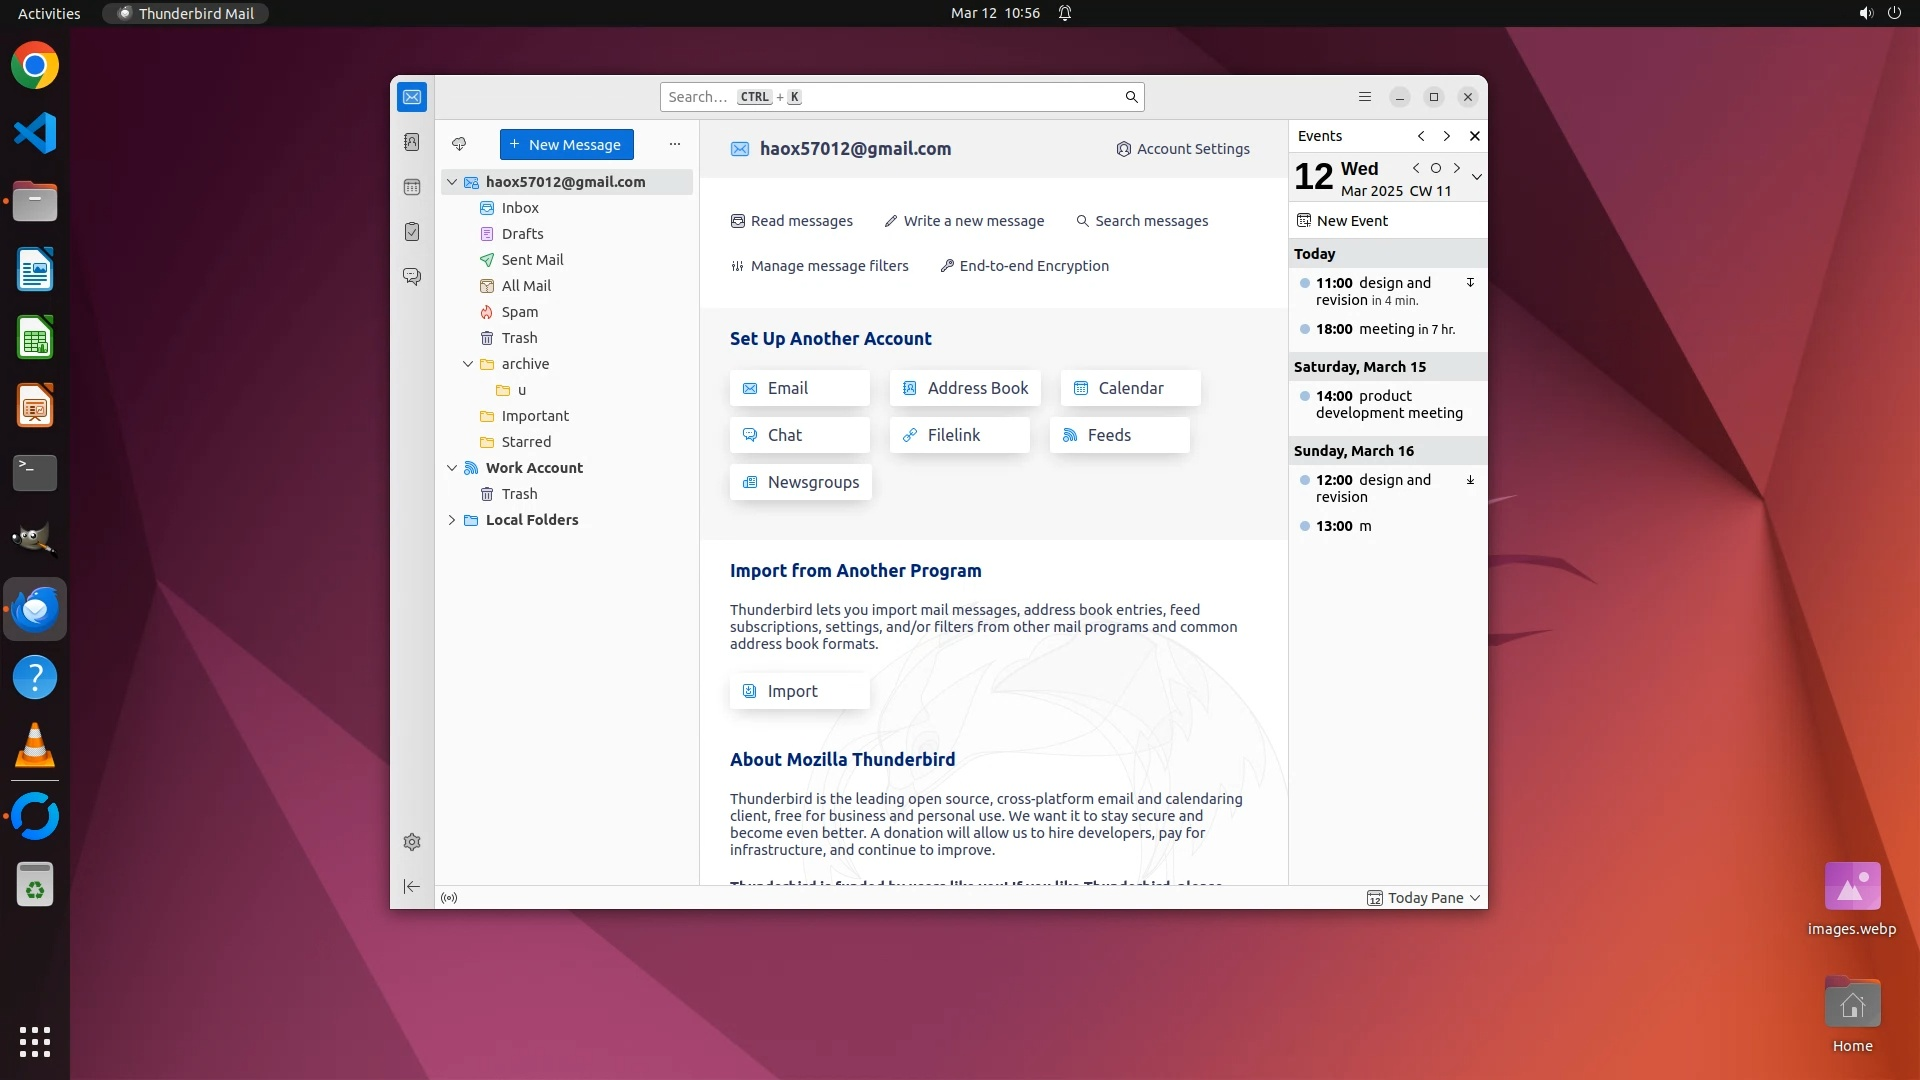Open the Tasks space icon
Viewport: 1920px width, 1080px height.
412,232
